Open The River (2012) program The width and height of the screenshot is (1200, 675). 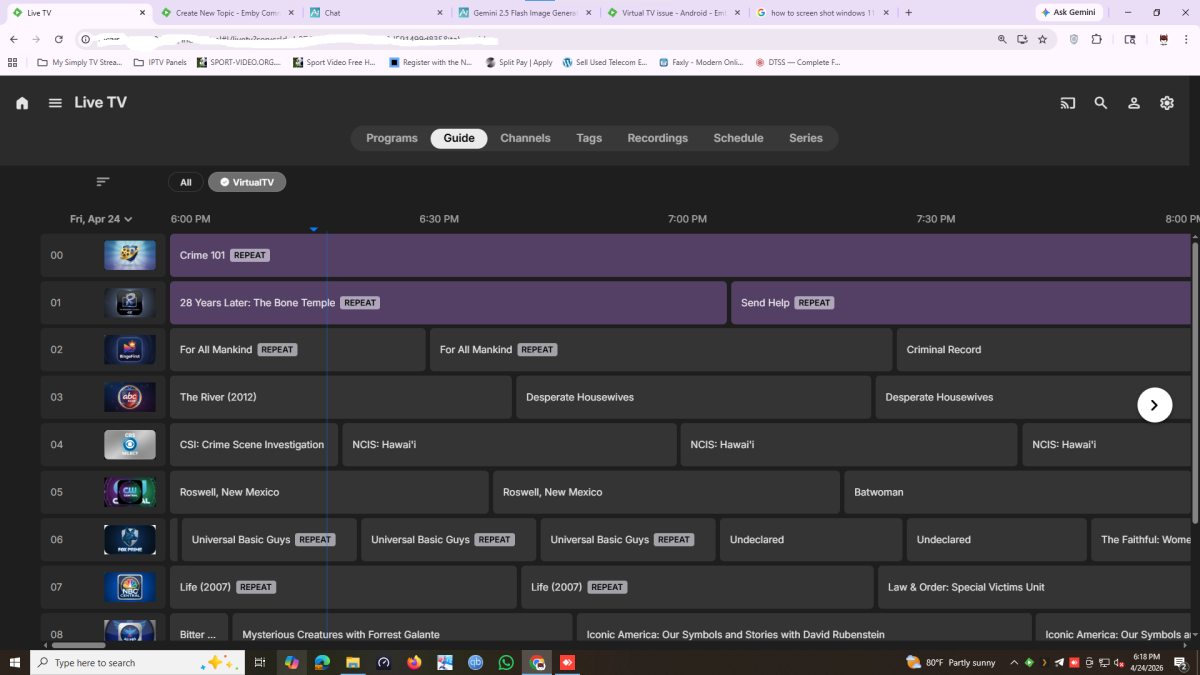click(341, 397)
